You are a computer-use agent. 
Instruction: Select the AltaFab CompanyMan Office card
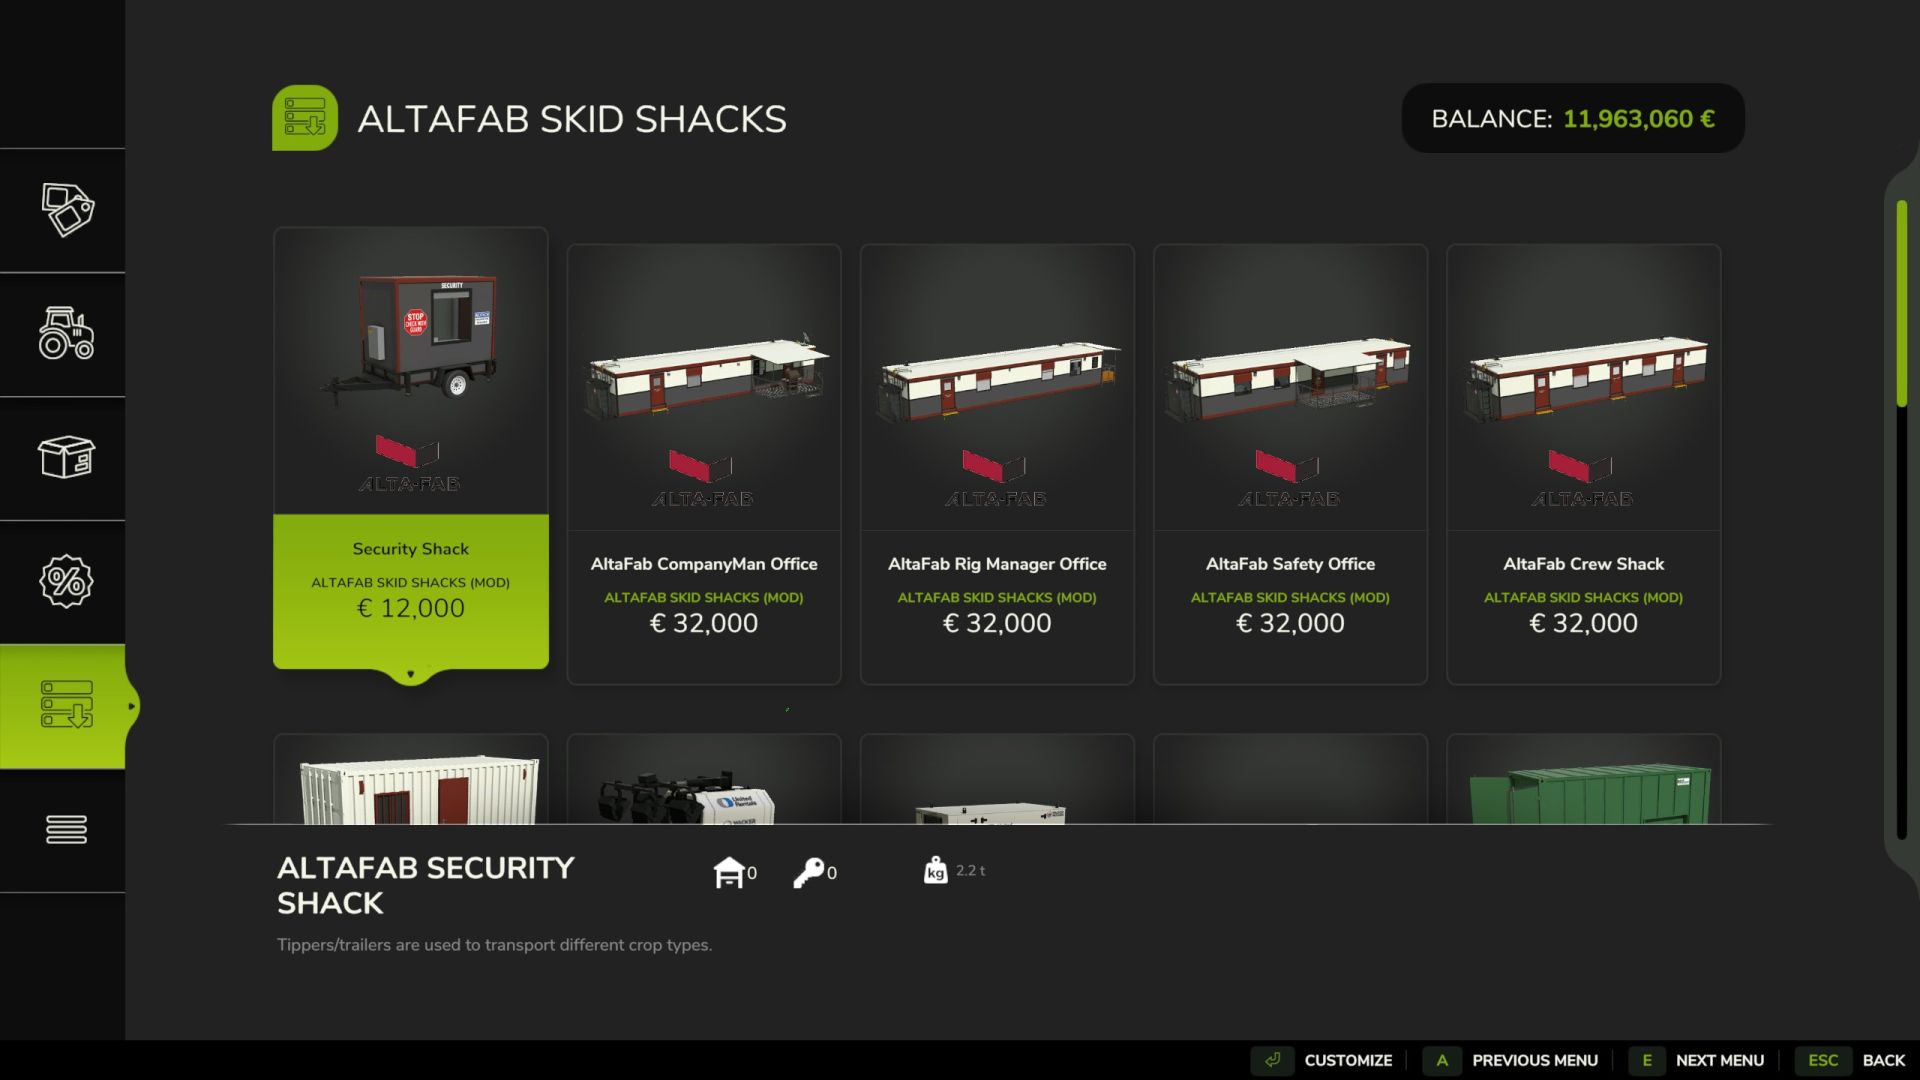tap(704, 465)
